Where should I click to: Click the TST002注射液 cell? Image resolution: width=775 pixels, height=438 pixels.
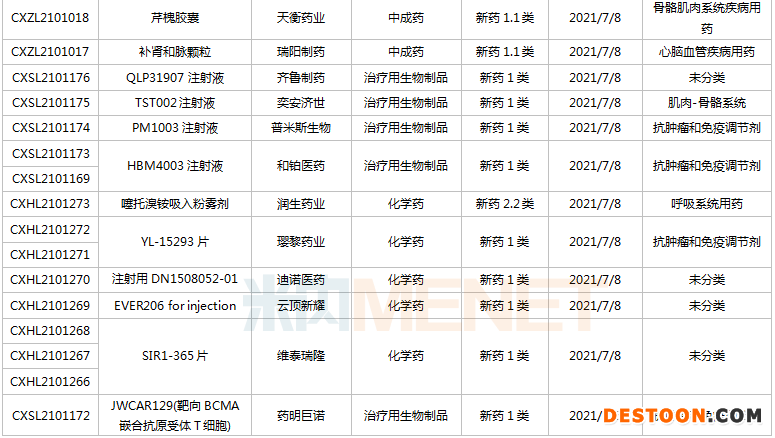point(175,103)
